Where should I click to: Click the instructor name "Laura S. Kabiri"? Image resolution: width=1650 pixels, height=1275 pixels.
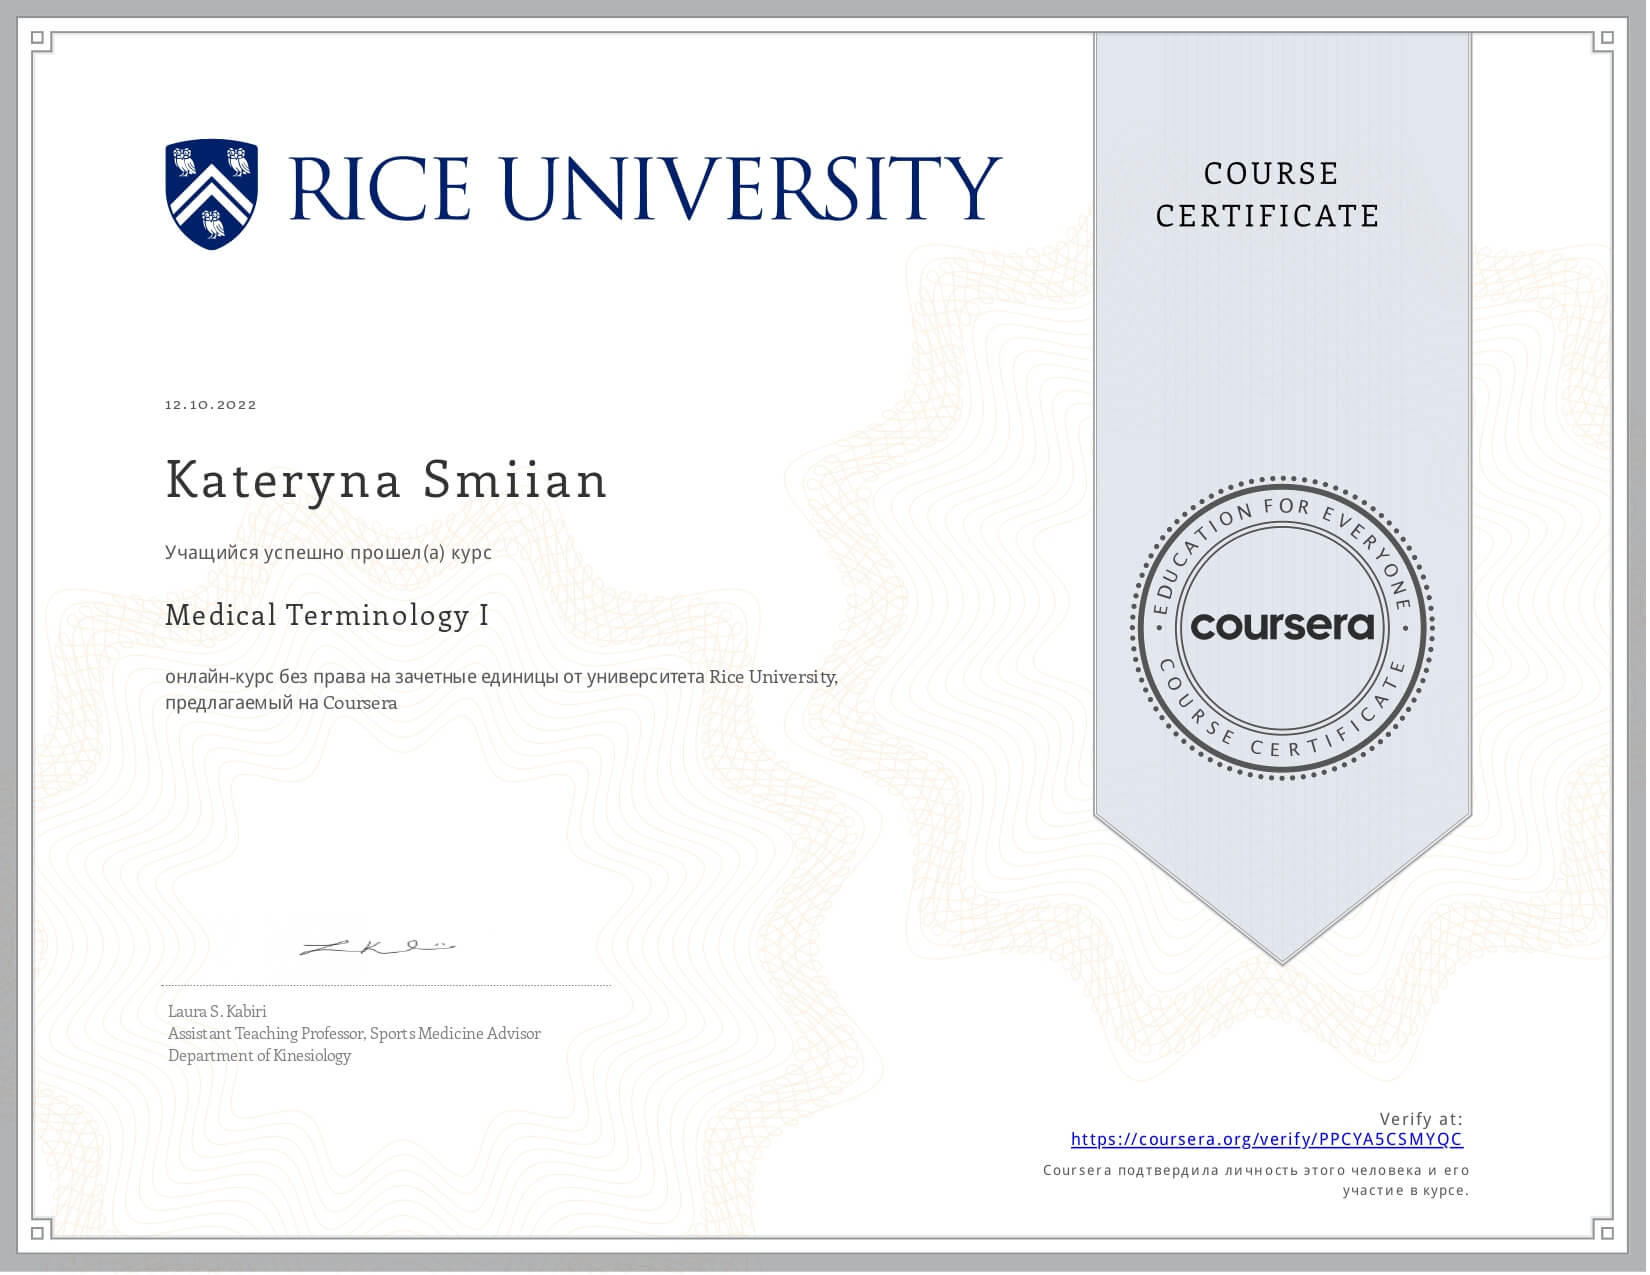(217, 1011)
